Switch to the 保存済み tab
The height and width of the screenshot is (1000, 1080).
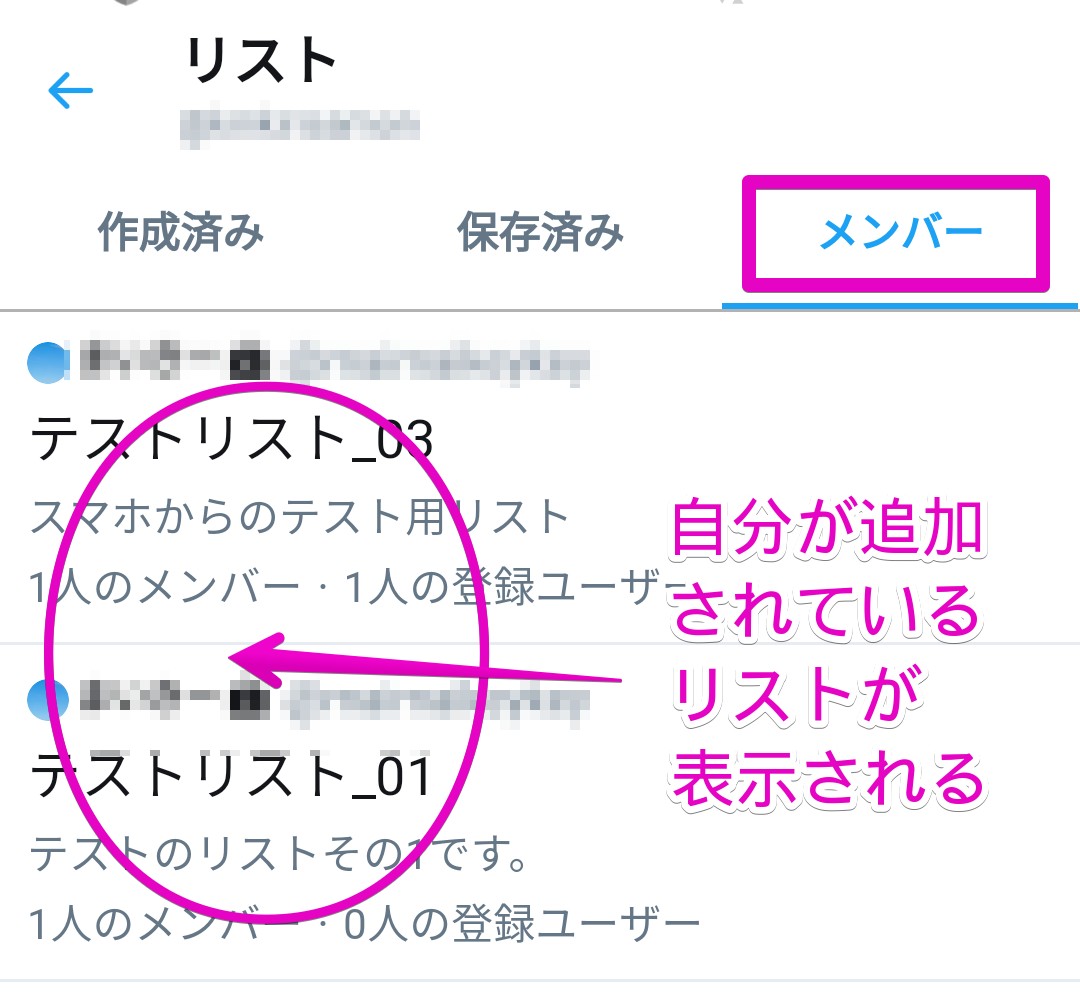[x=541, y=232]
